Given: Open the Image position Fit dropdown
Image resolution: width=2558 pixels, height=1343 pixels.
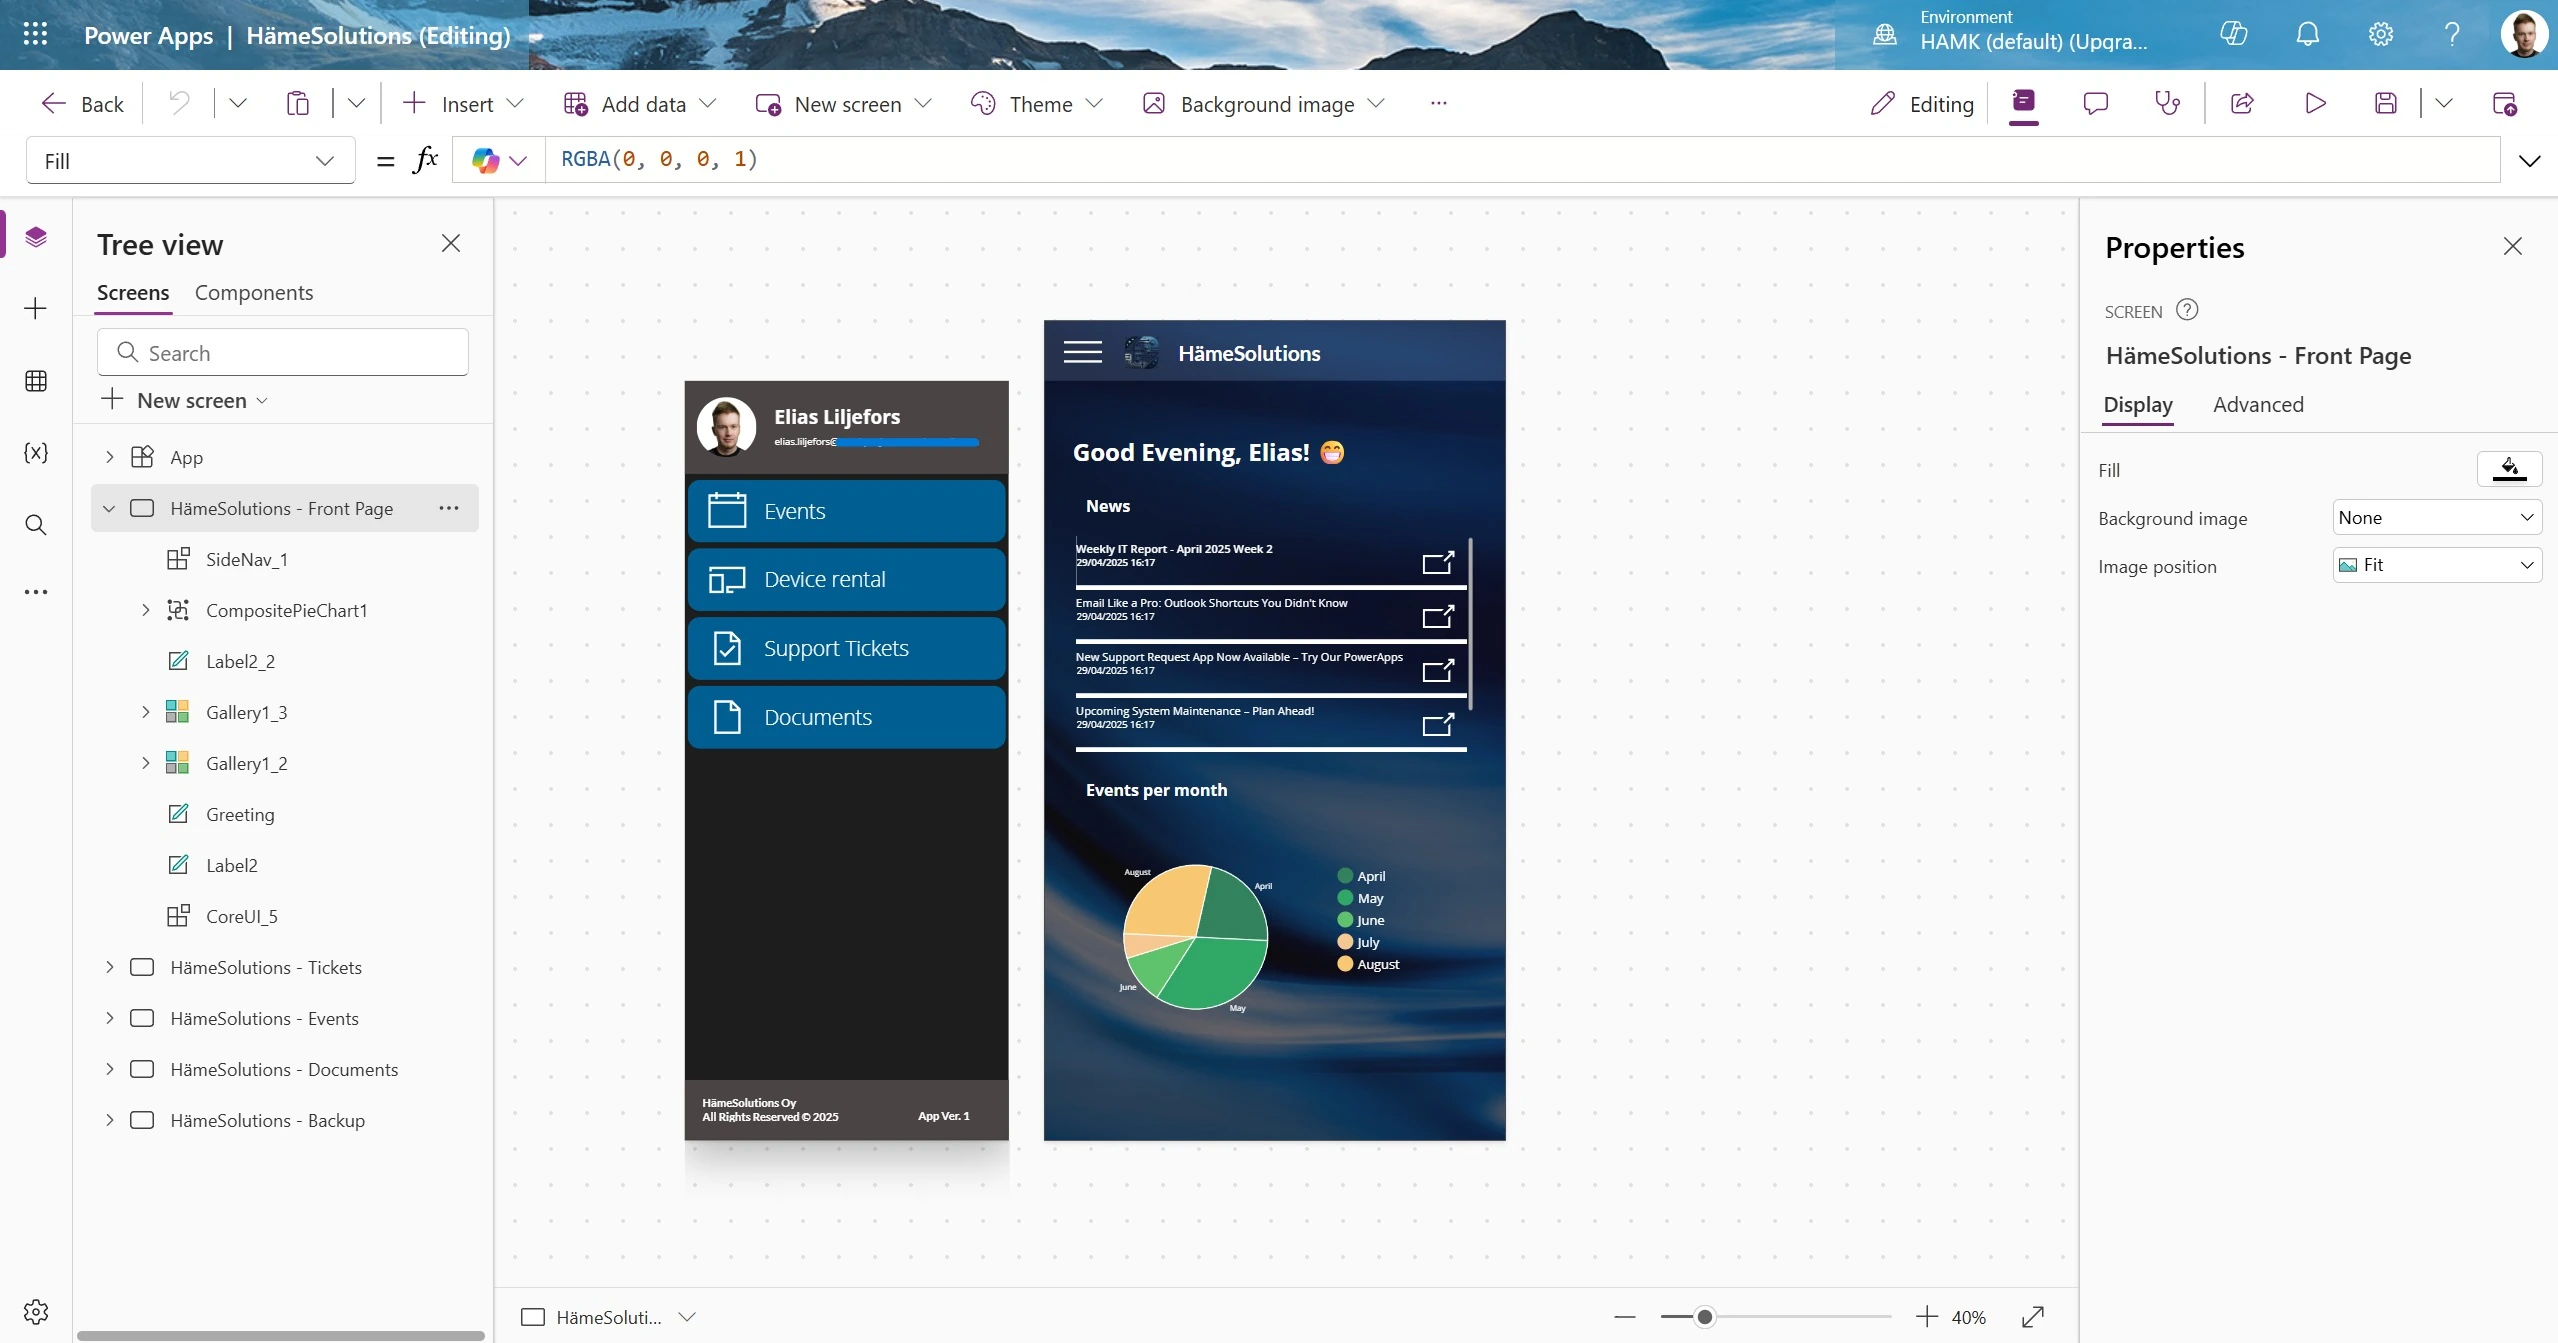Looking at the screenshot, I should [2436, 565].
